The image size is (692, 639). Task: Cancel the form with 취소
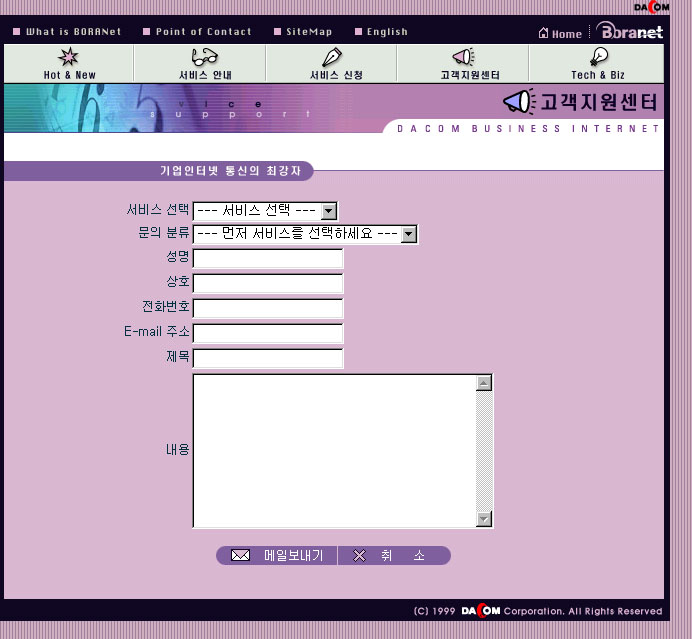(x=395, y=555)
